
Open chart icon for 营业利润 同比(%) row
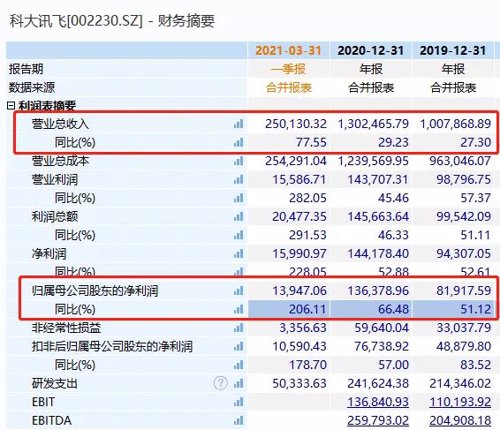pyautogui.click(x=238, y=198)
